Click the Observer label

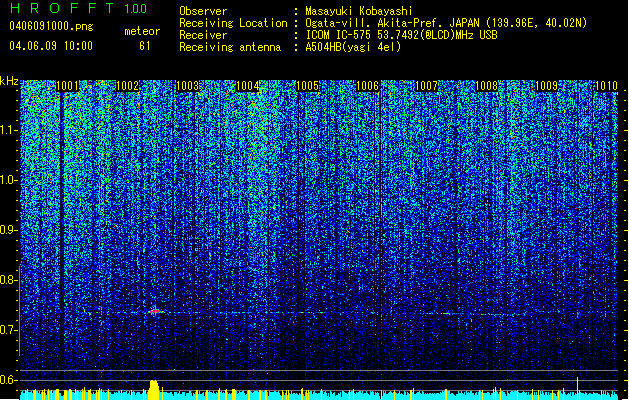point(203,11)
